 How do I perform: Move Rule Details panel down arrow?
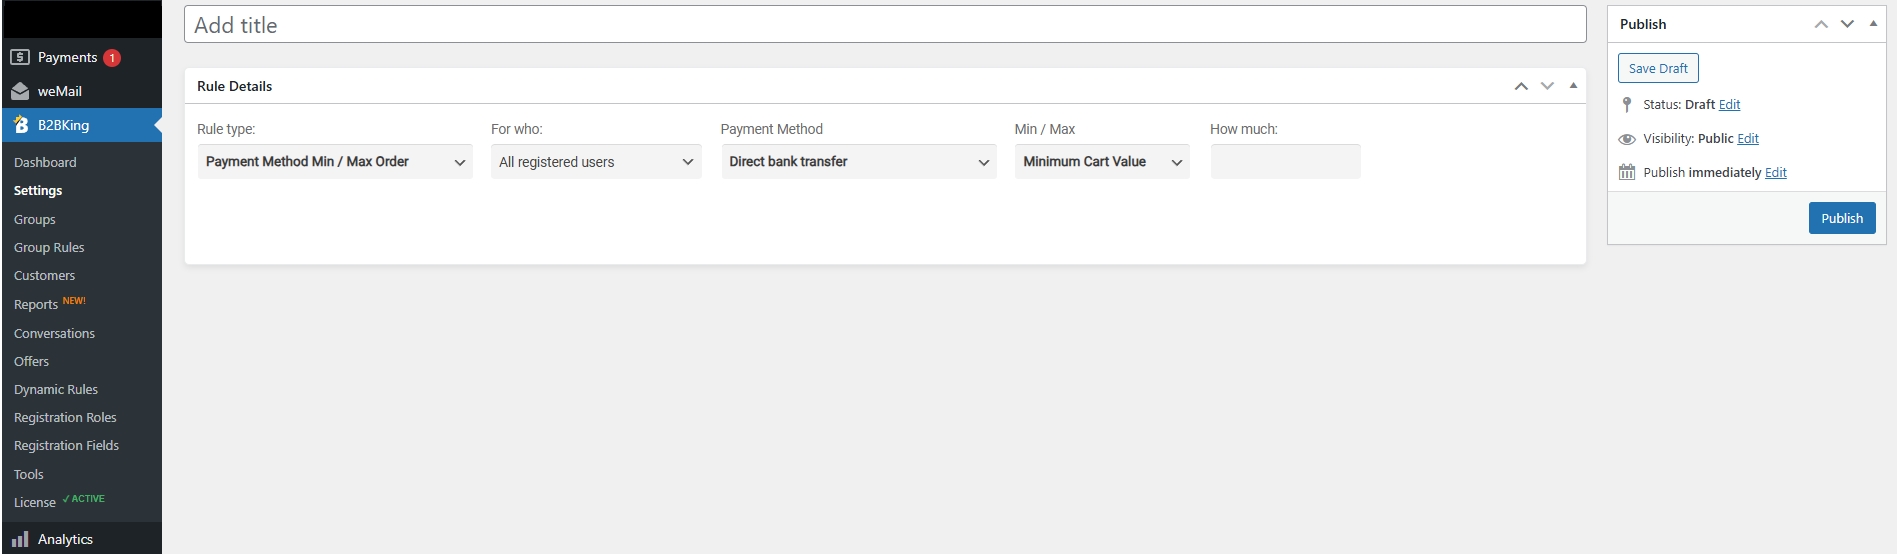click(x=1547, y=86)
